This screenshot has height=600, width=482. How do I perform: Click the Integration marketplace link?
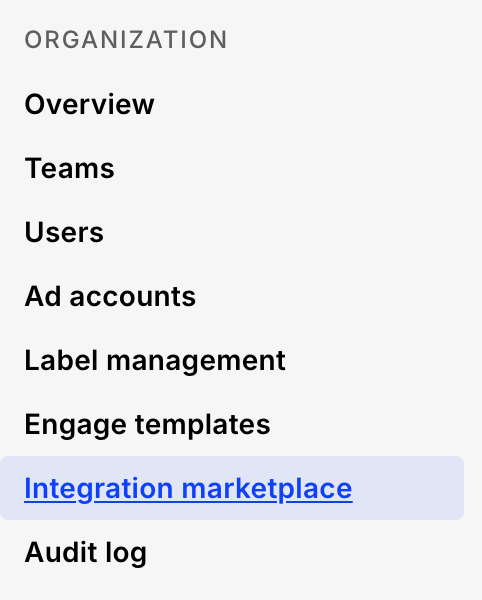[188, 489]
